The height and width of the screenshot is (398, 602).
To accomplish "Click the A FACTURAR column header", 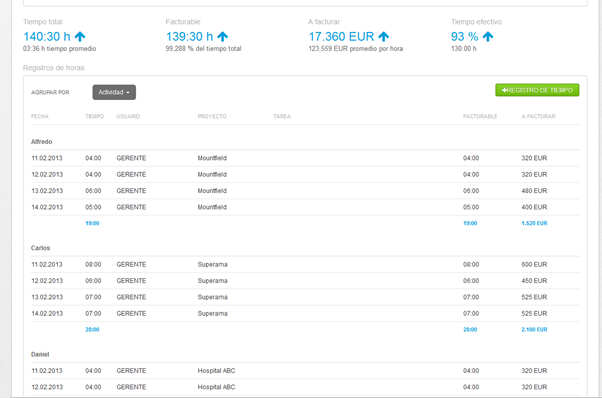I will (538, 116).
